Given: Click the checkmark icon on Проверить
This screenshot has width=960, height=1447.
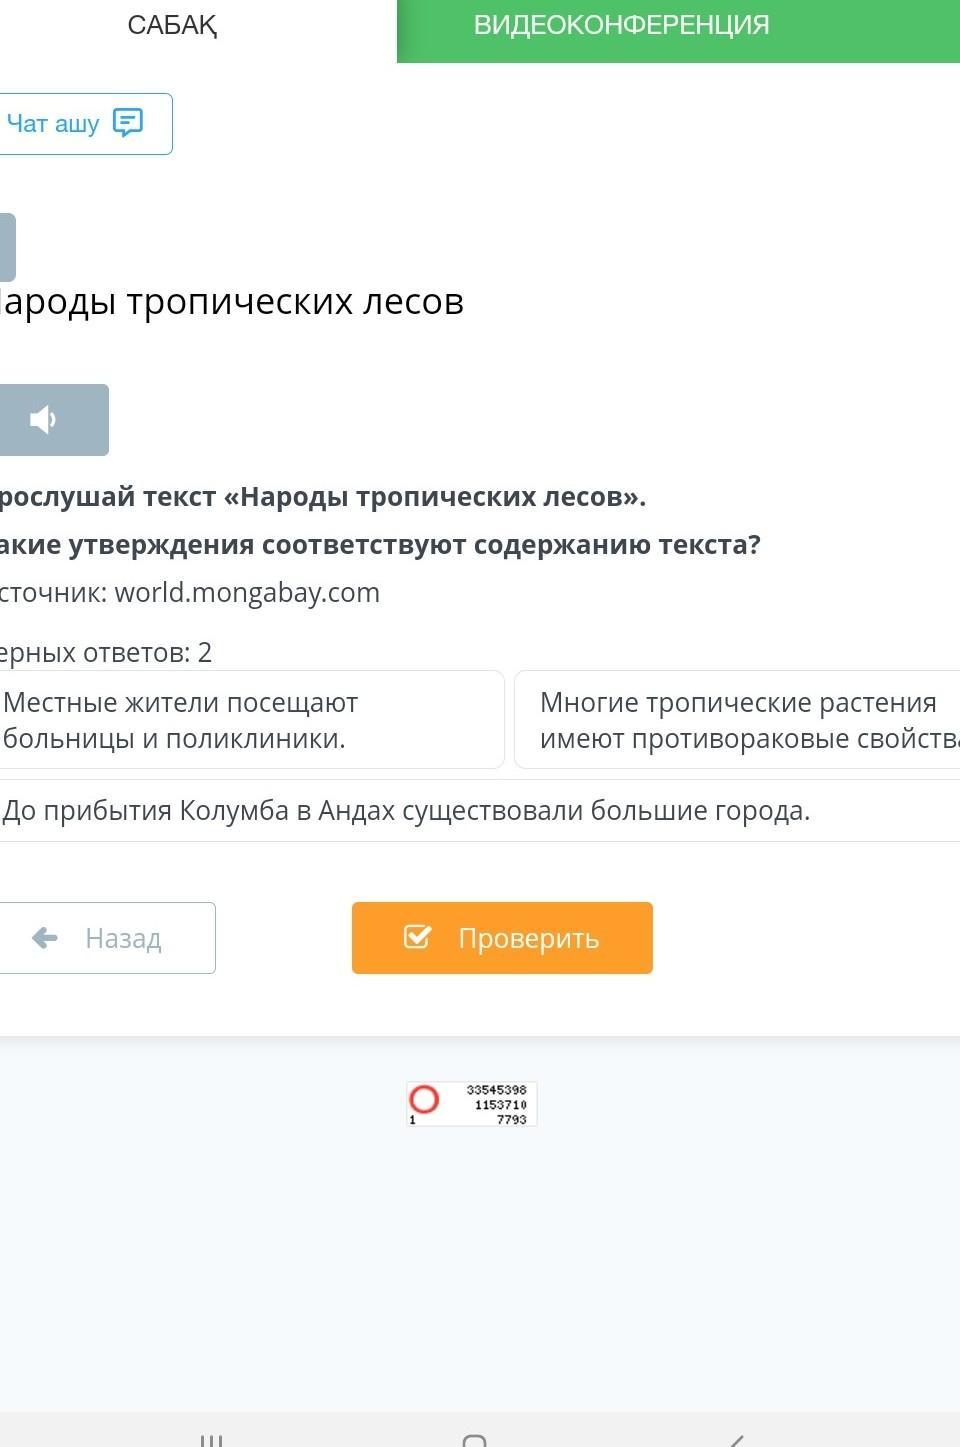Looking at the screenshot, I should tap(417, 937).
